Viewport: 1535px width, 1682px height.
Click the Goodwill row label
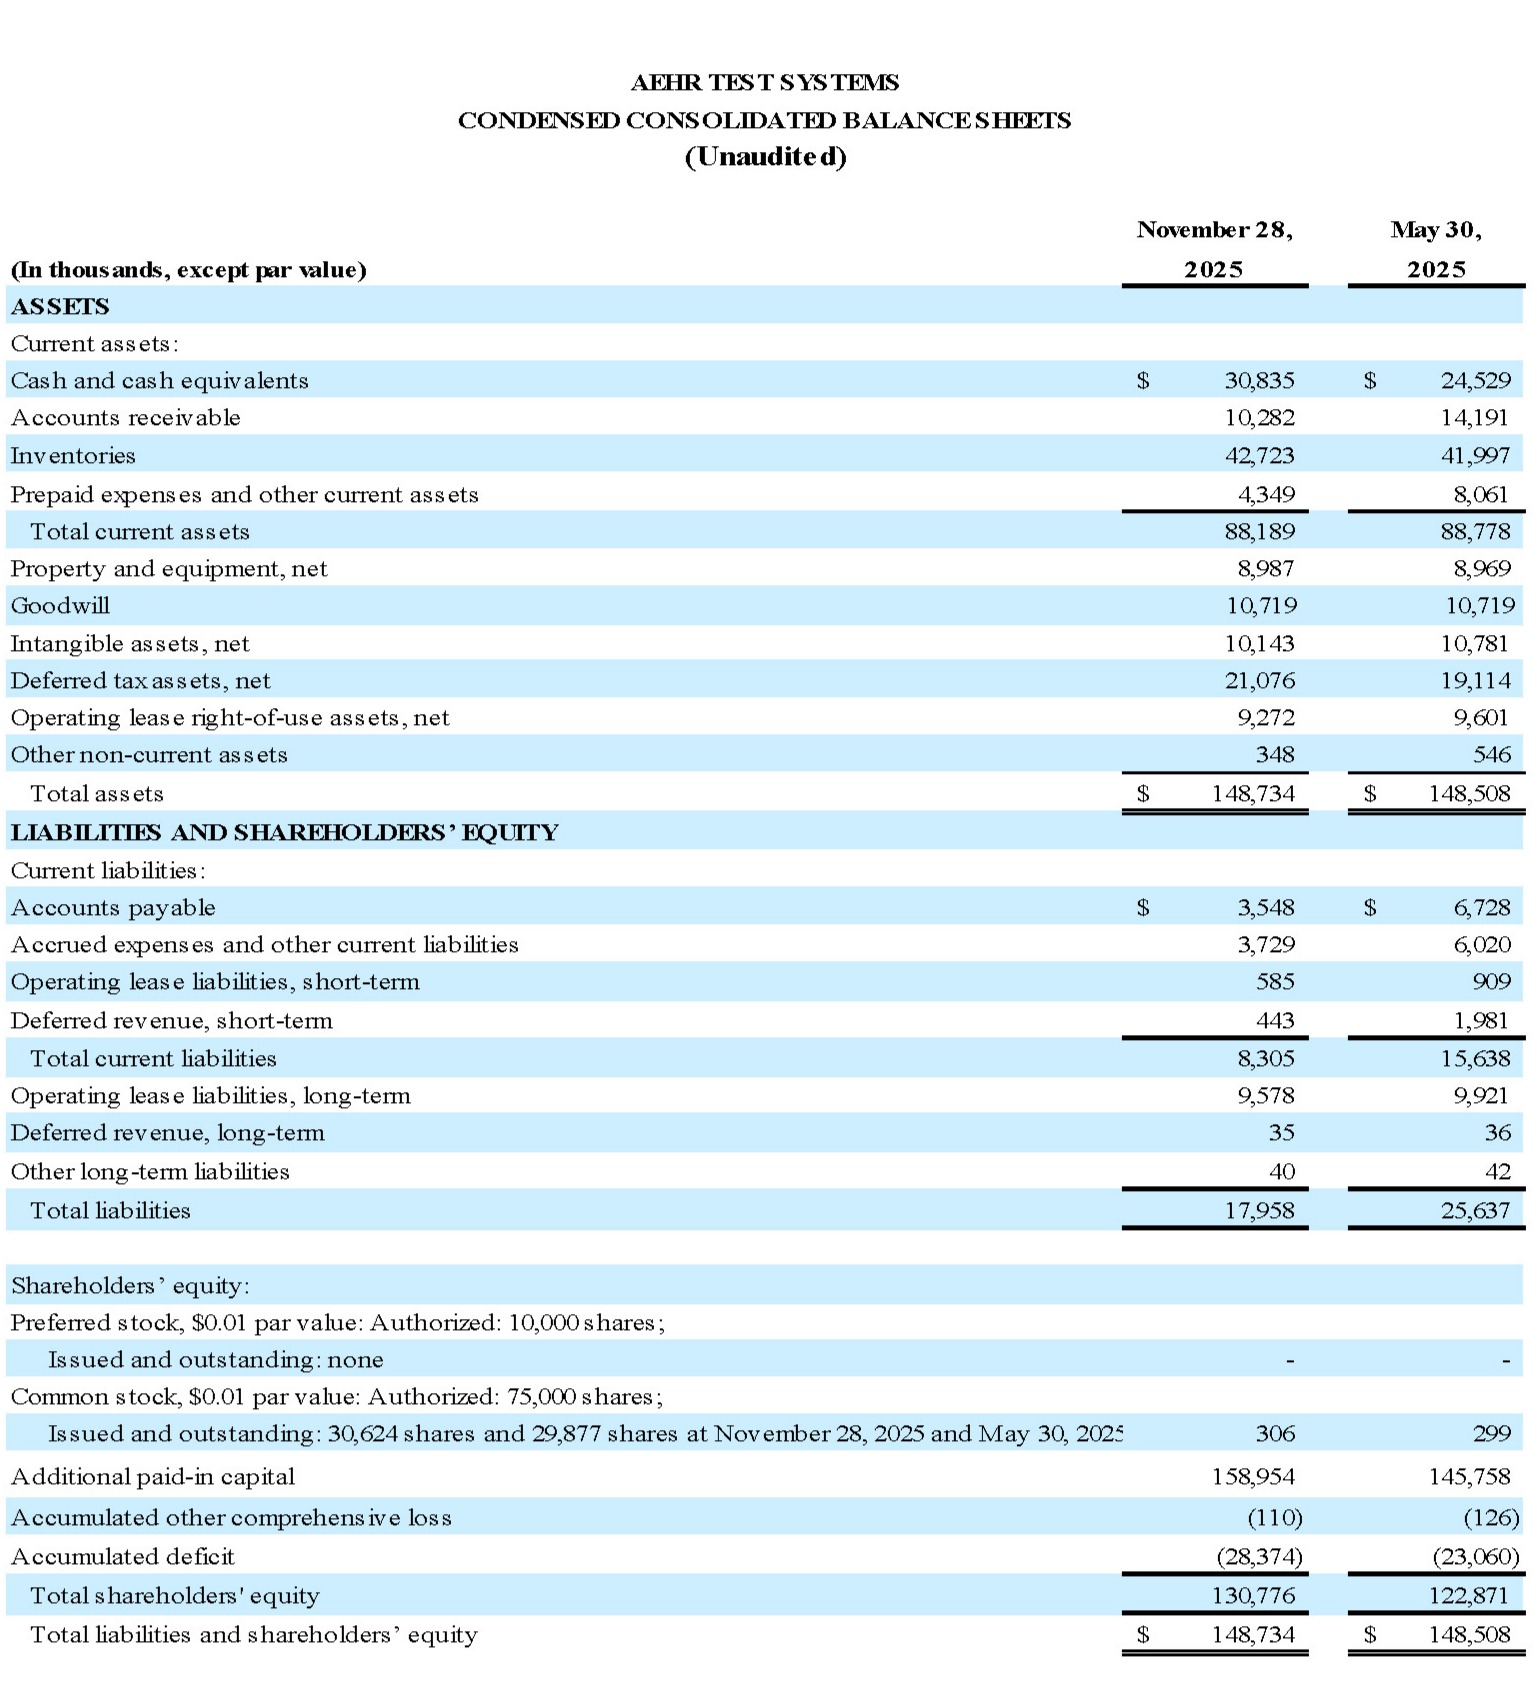click(x=60, y=605)
